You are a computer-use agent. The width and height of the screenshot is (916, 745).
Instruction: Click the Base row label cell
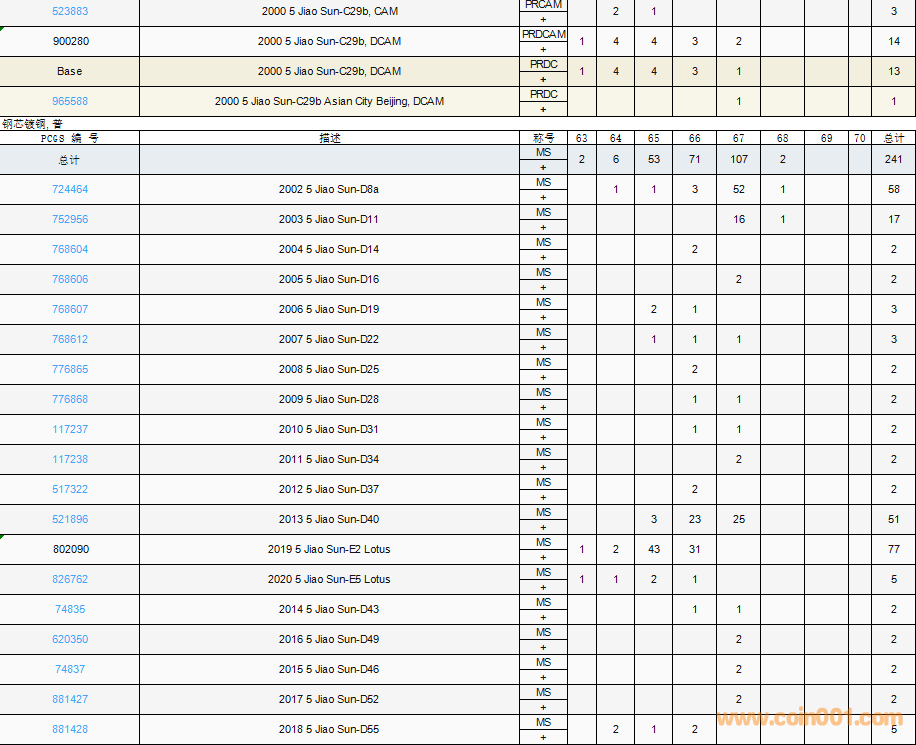tap(70, 71)
